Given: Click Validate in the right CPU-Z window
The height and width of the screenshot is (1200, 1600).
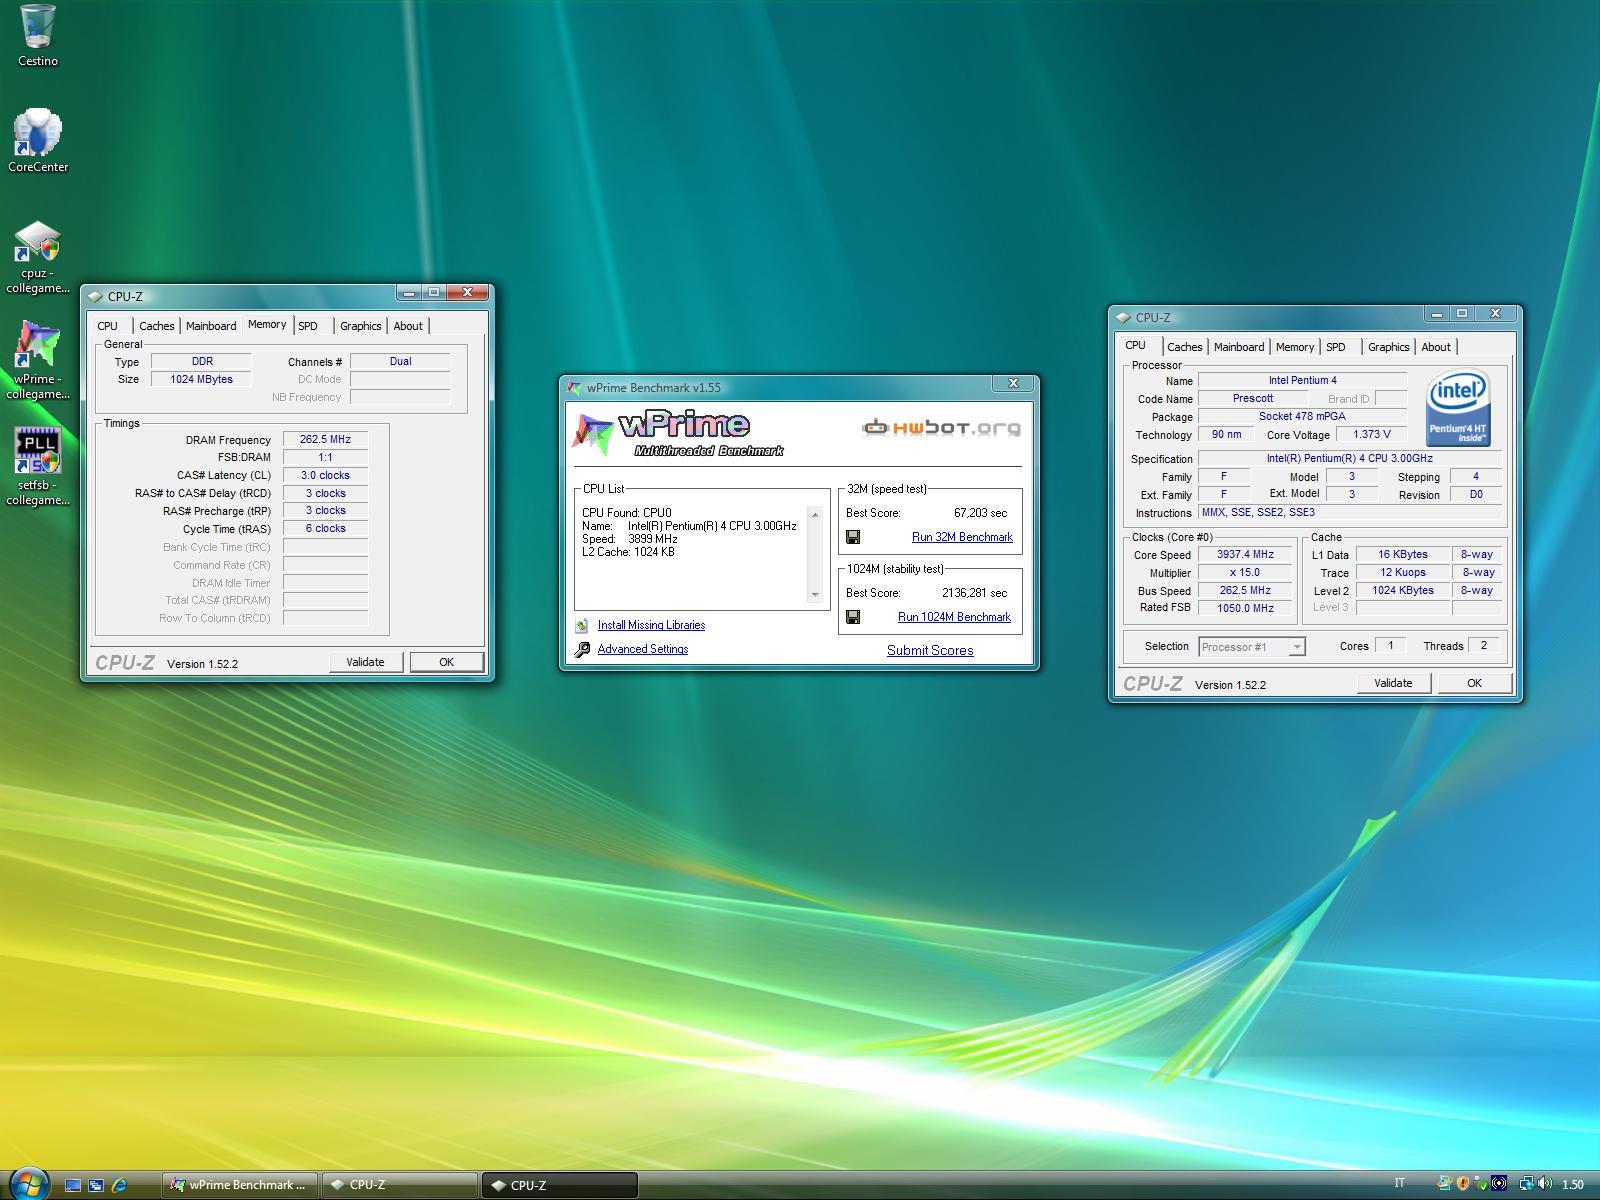Looking at the screenshot, I should coord(1393,683).
